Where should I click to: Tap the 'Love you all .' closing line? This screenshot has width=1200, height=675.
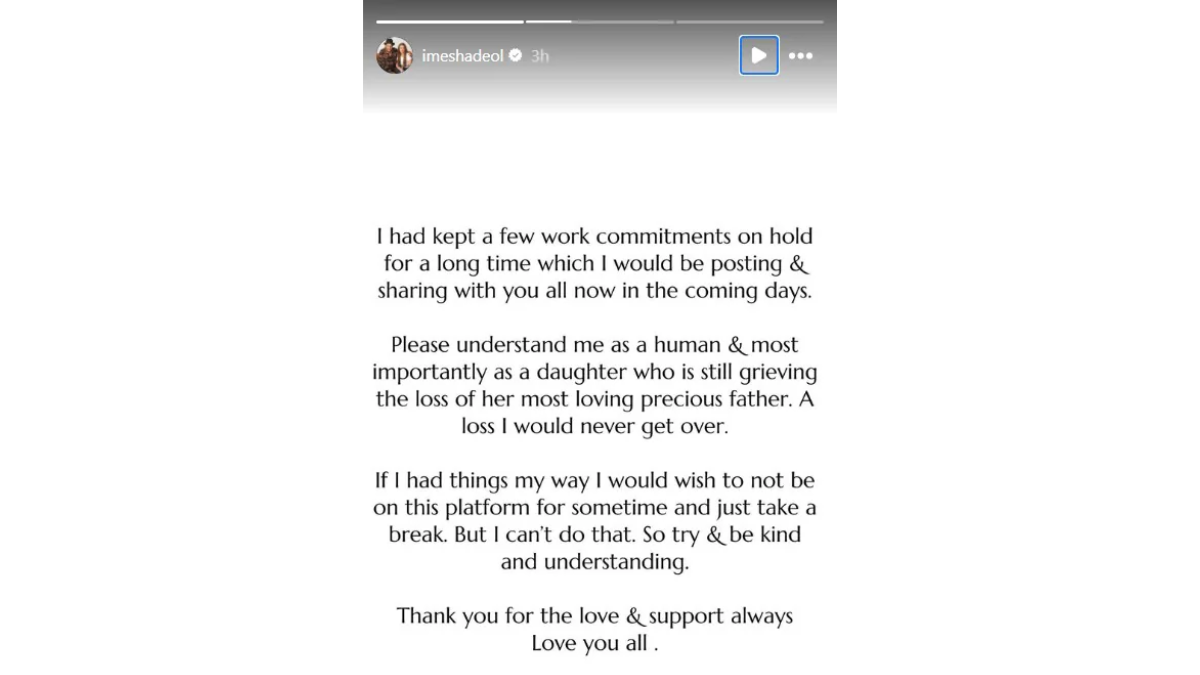tap(595, 643)
